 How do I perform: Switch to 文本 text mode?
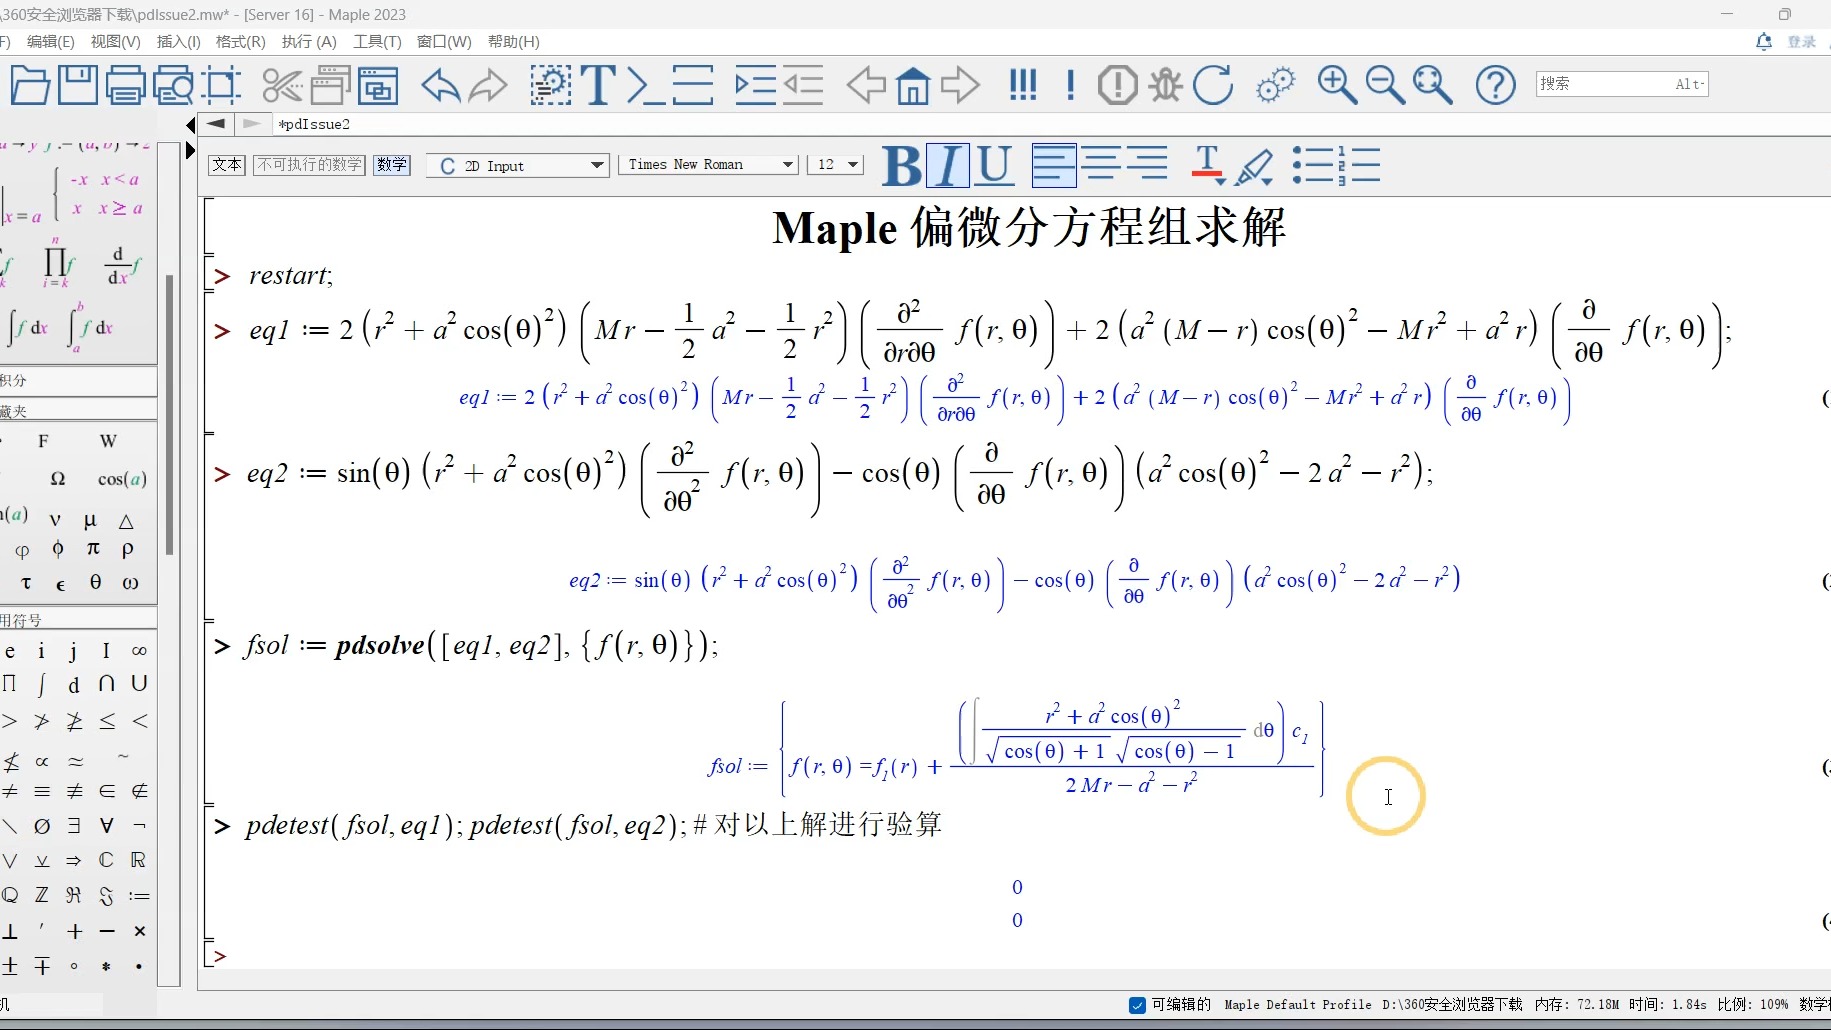pos(227,165)
